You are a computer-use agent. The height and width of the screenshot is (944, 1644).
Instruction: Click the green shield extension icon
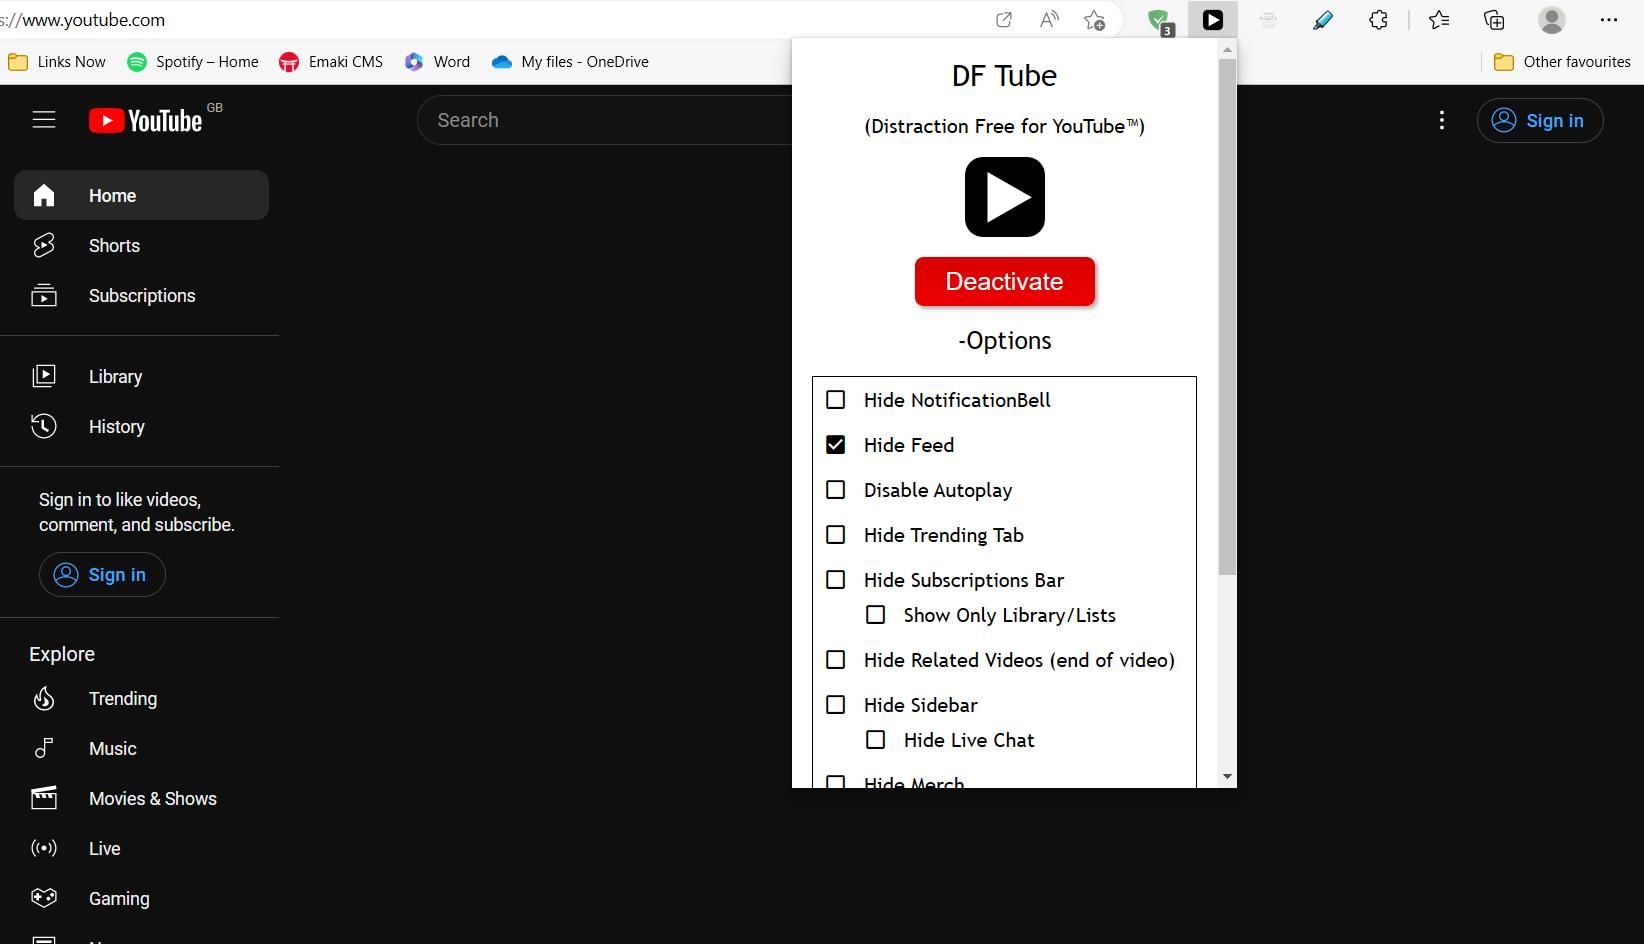1159,21
